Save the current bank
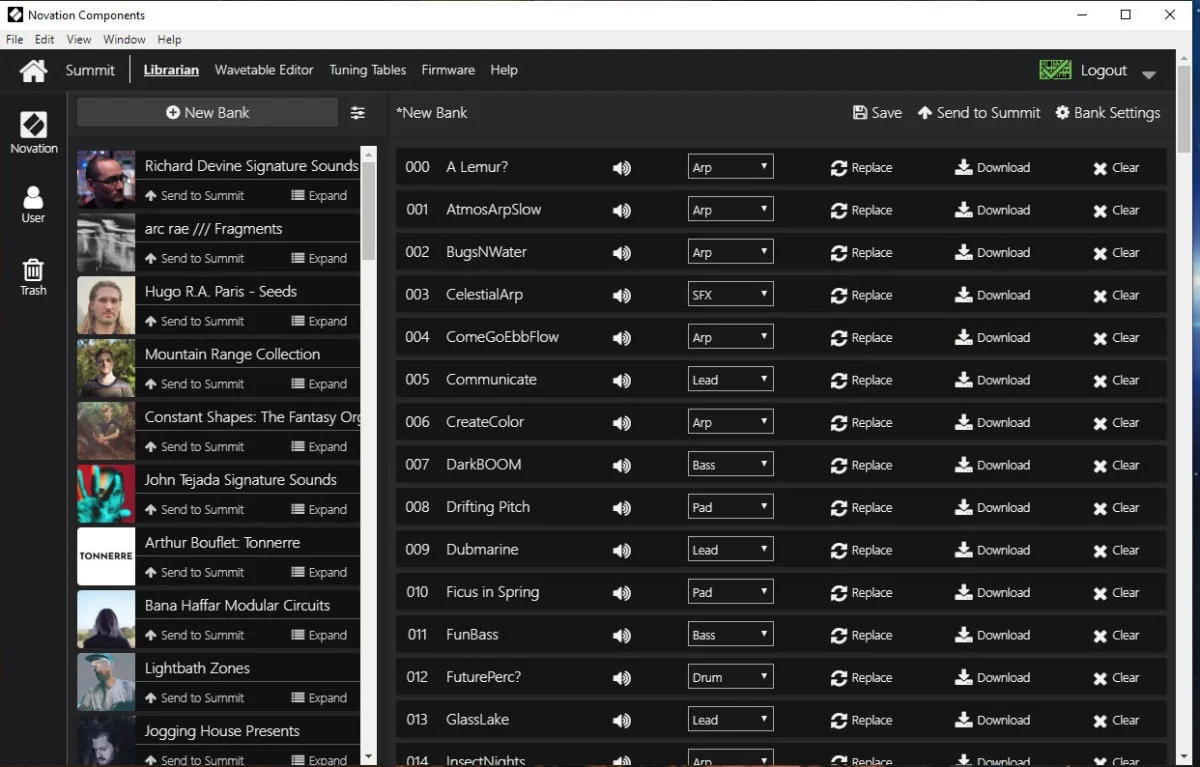 coord(877,113)
